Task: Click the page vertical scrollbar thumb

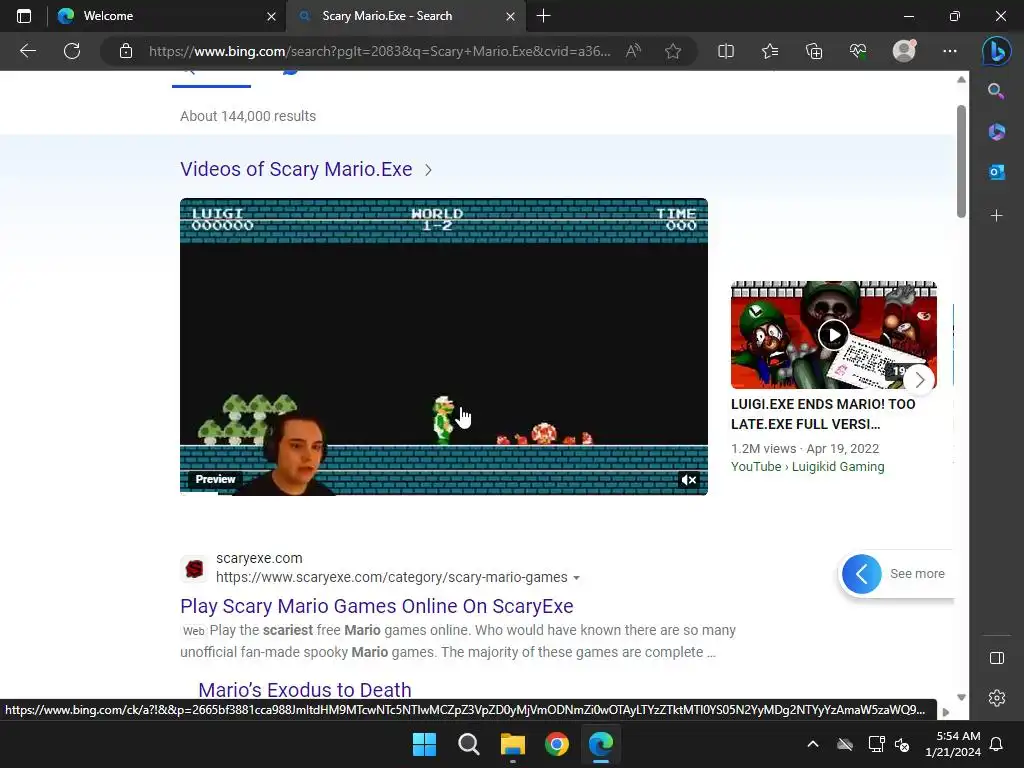Action: coord(961,161)
